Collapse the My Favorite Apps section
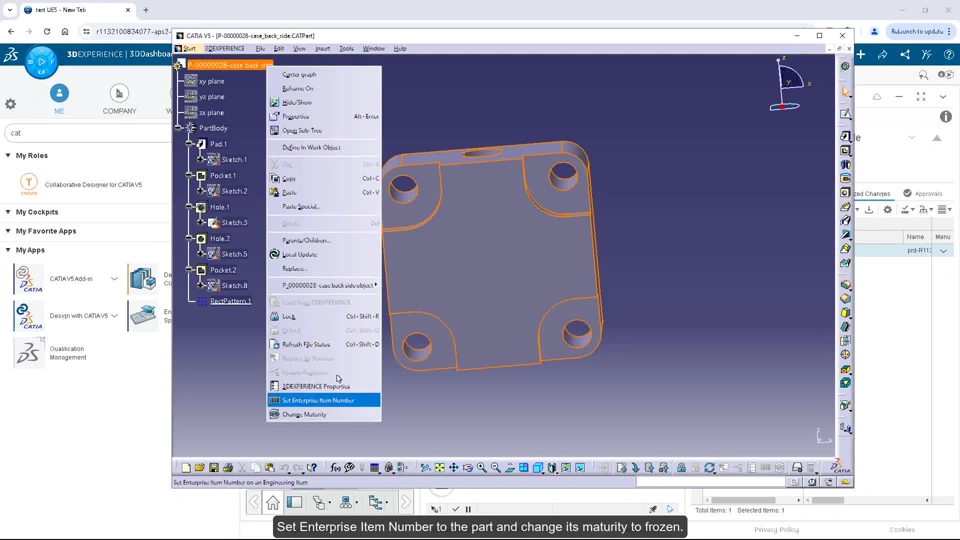The width and height of the screenshot is (960, 540). (x=8, y=231)
